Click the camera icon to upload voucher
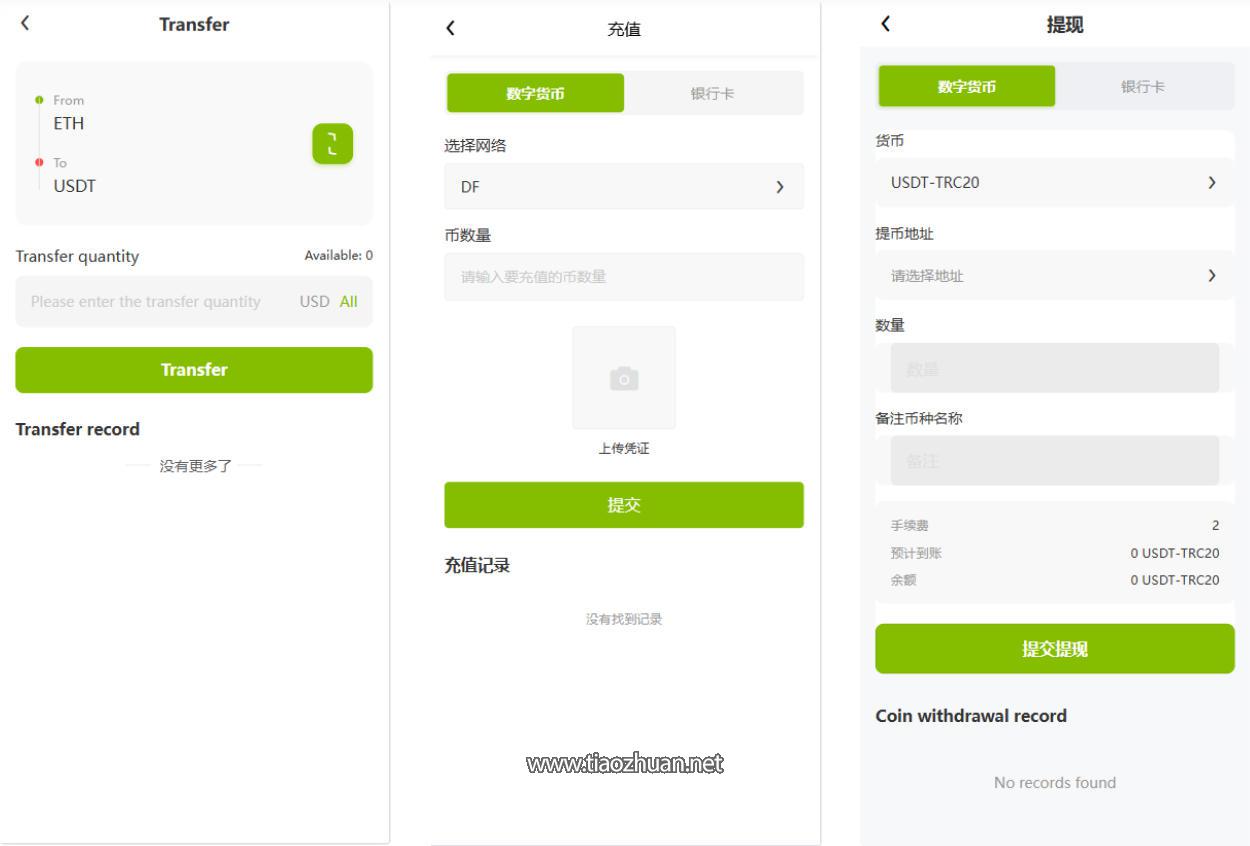This screenshot has width=1250, height=846. [624, 378]
